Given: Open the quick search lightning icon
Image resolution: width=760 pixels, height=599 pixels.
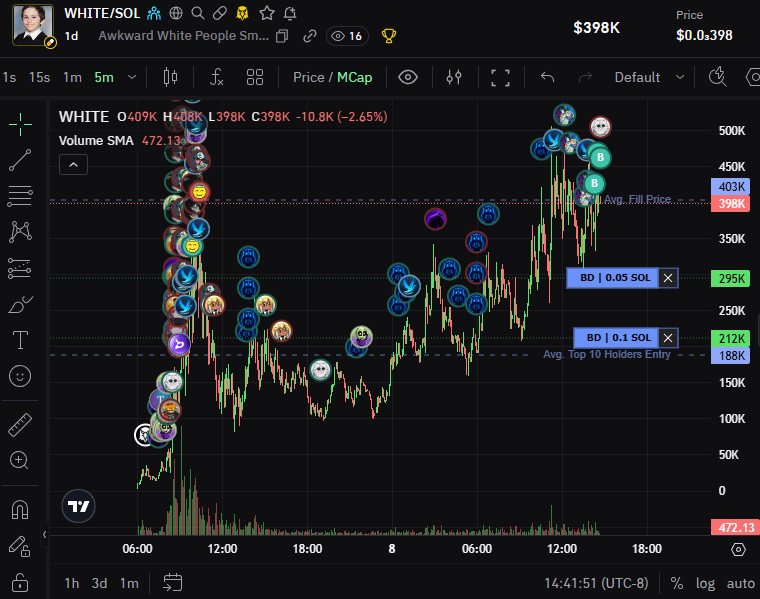Looking at the screenshot, I should point(718,77).
